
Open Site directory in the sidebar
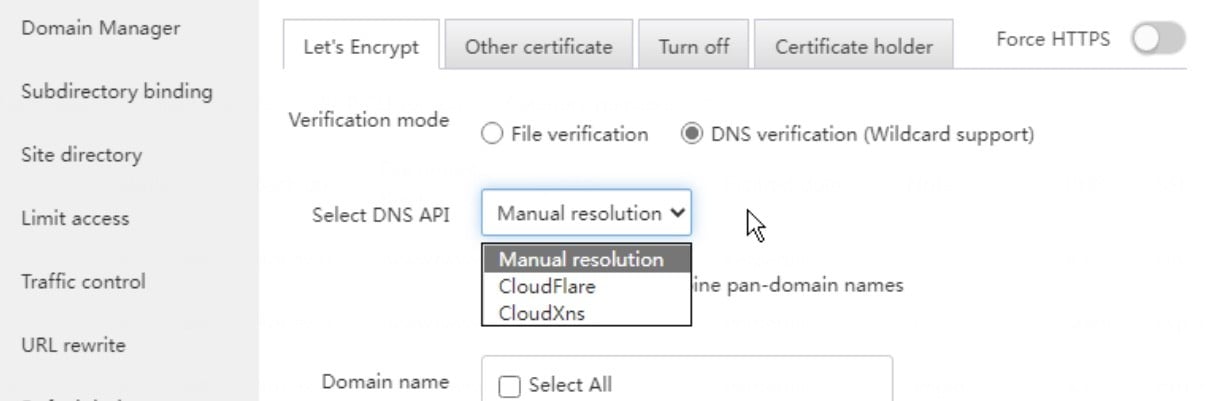[81, 155]
